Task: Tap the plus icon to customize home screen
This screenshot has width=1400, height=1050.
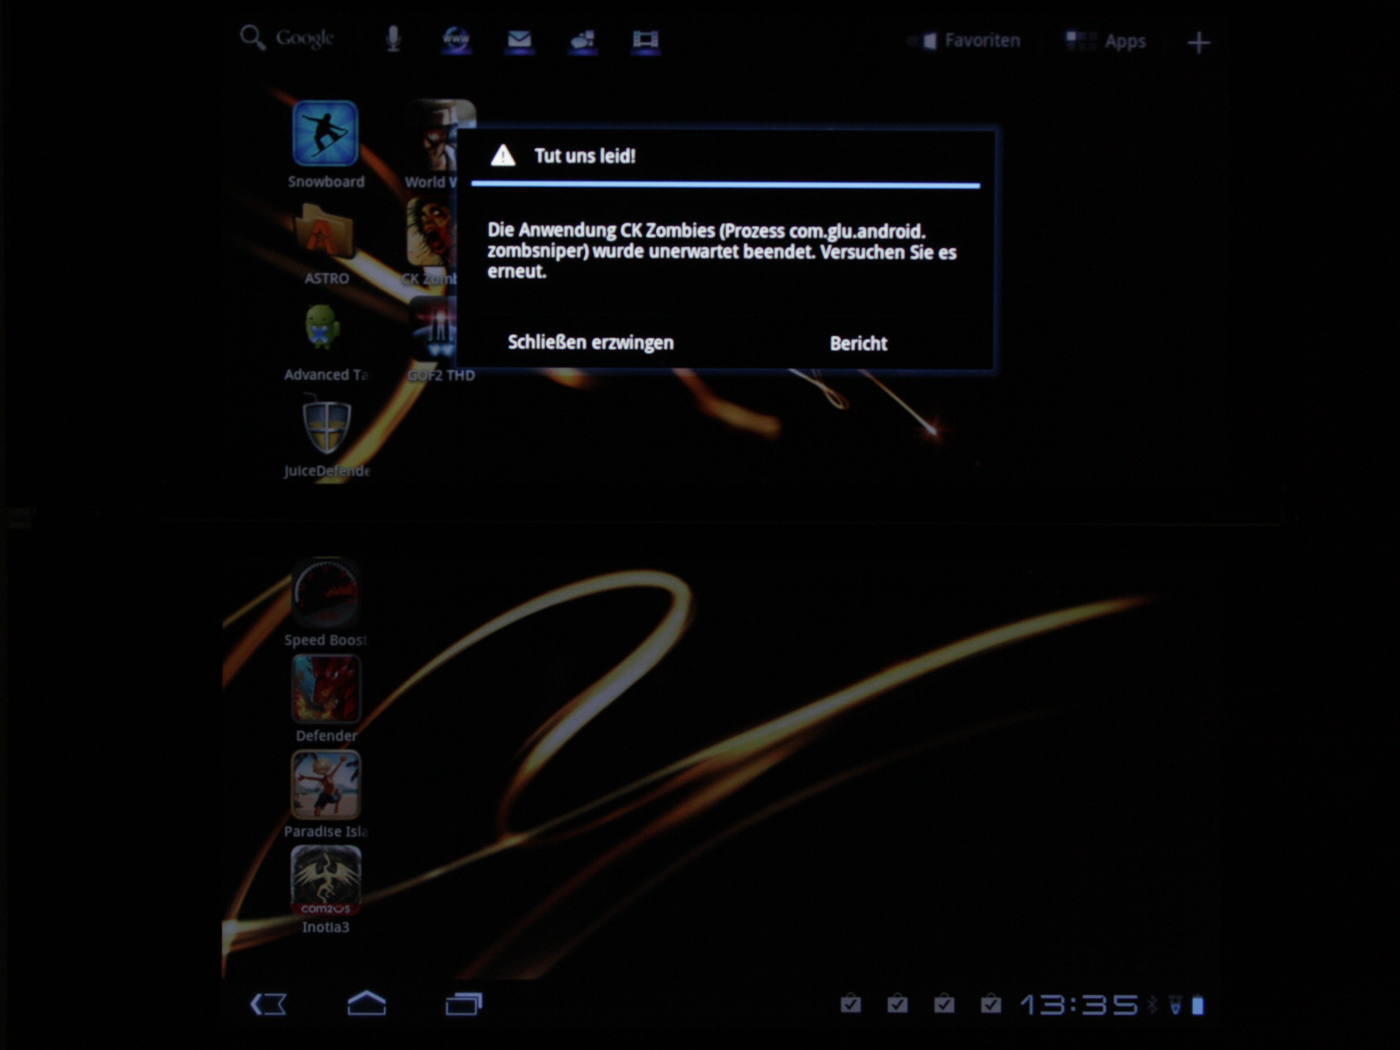Action: point(1198,42)
